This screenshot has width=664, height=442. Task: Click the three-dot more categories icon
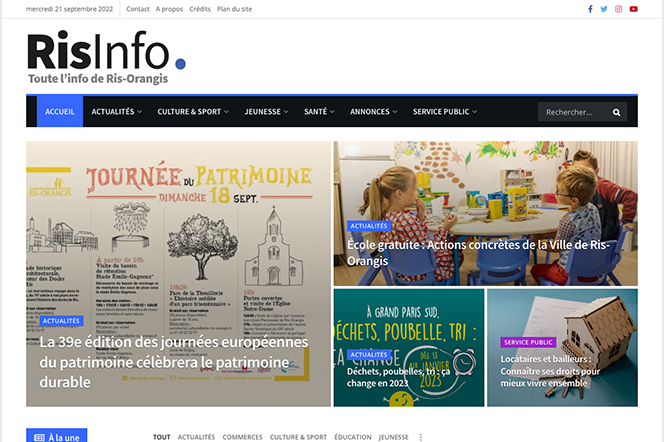pyautogui.click(x=421, y=437)
